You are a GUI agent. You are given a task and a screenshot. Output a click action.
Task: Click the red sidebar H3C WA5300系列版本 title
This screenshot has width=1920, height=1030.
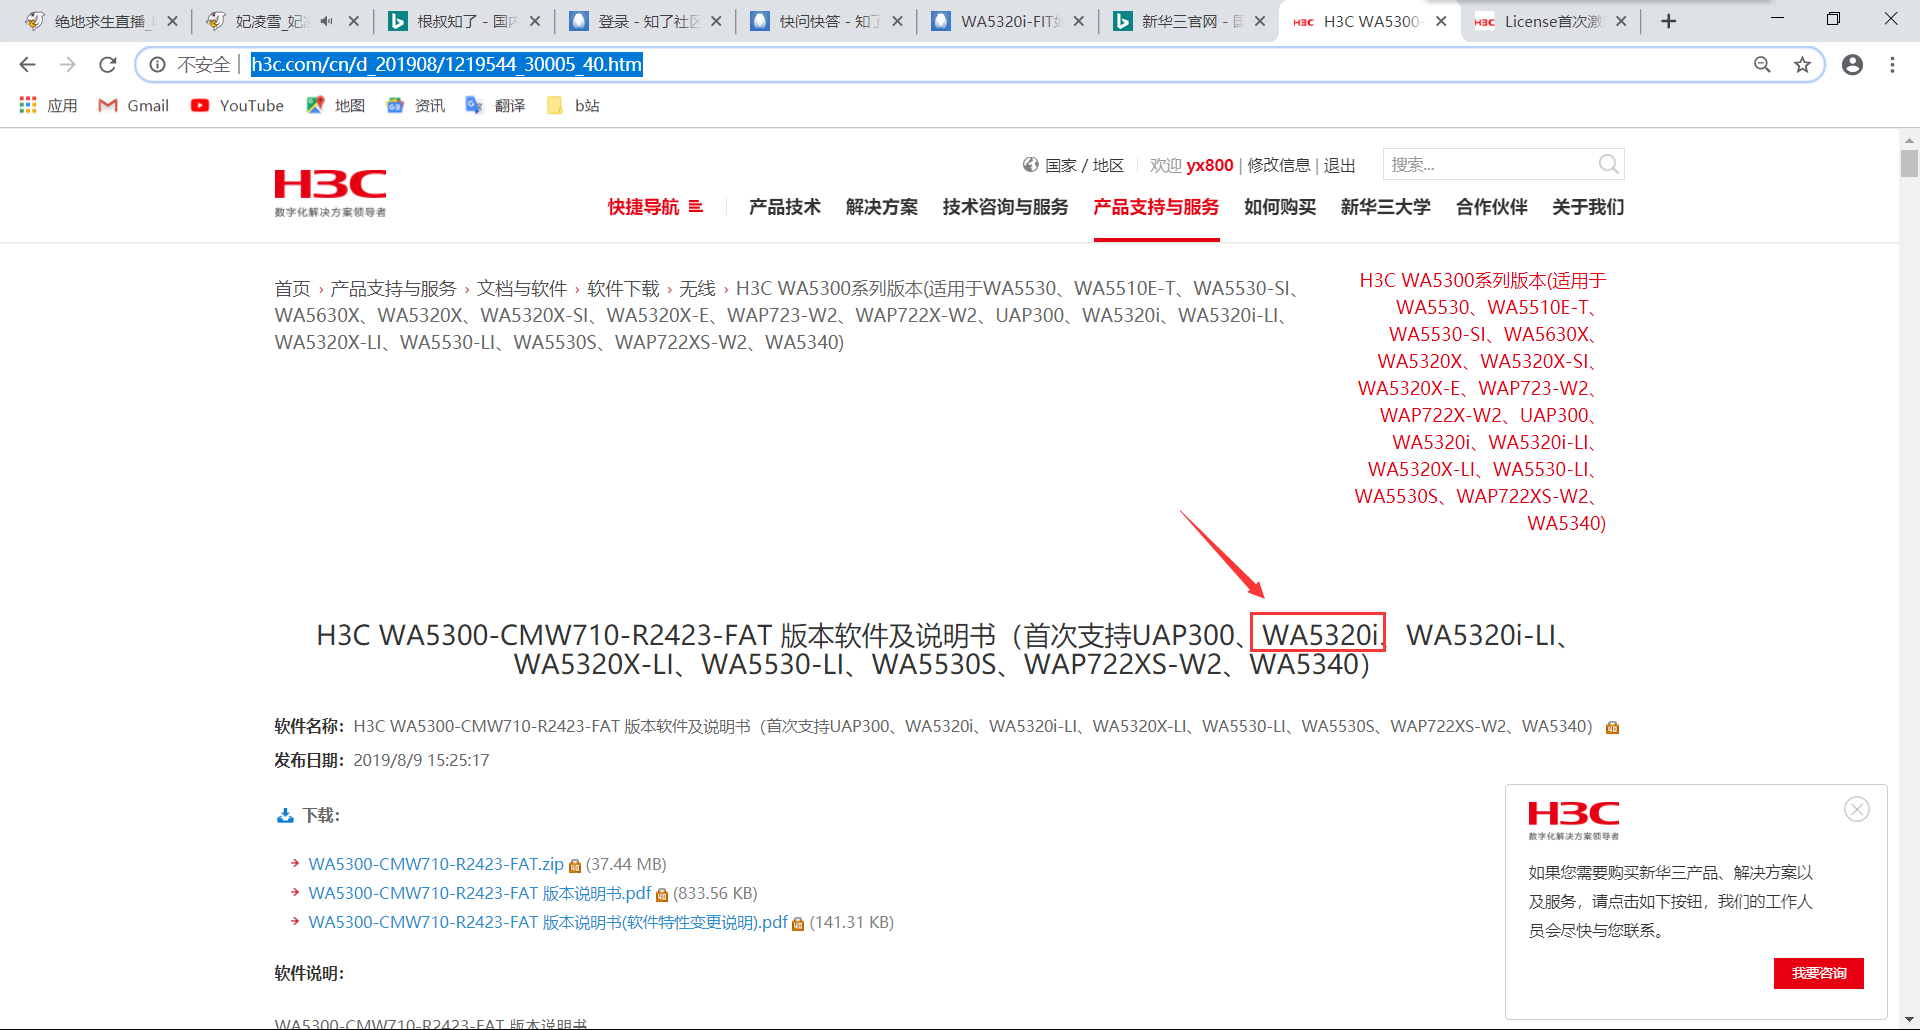click(x=1480, y=402)
